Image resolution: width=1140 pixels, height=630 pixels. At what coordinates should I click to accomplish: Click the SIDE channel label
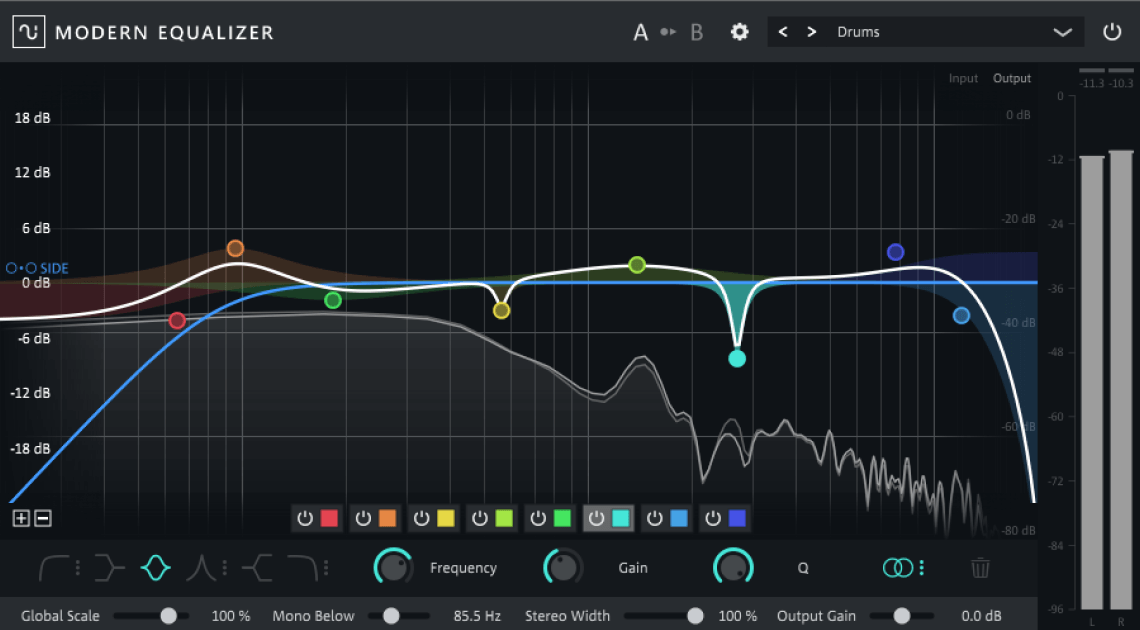pyautogui.click(x=55, y=268)
